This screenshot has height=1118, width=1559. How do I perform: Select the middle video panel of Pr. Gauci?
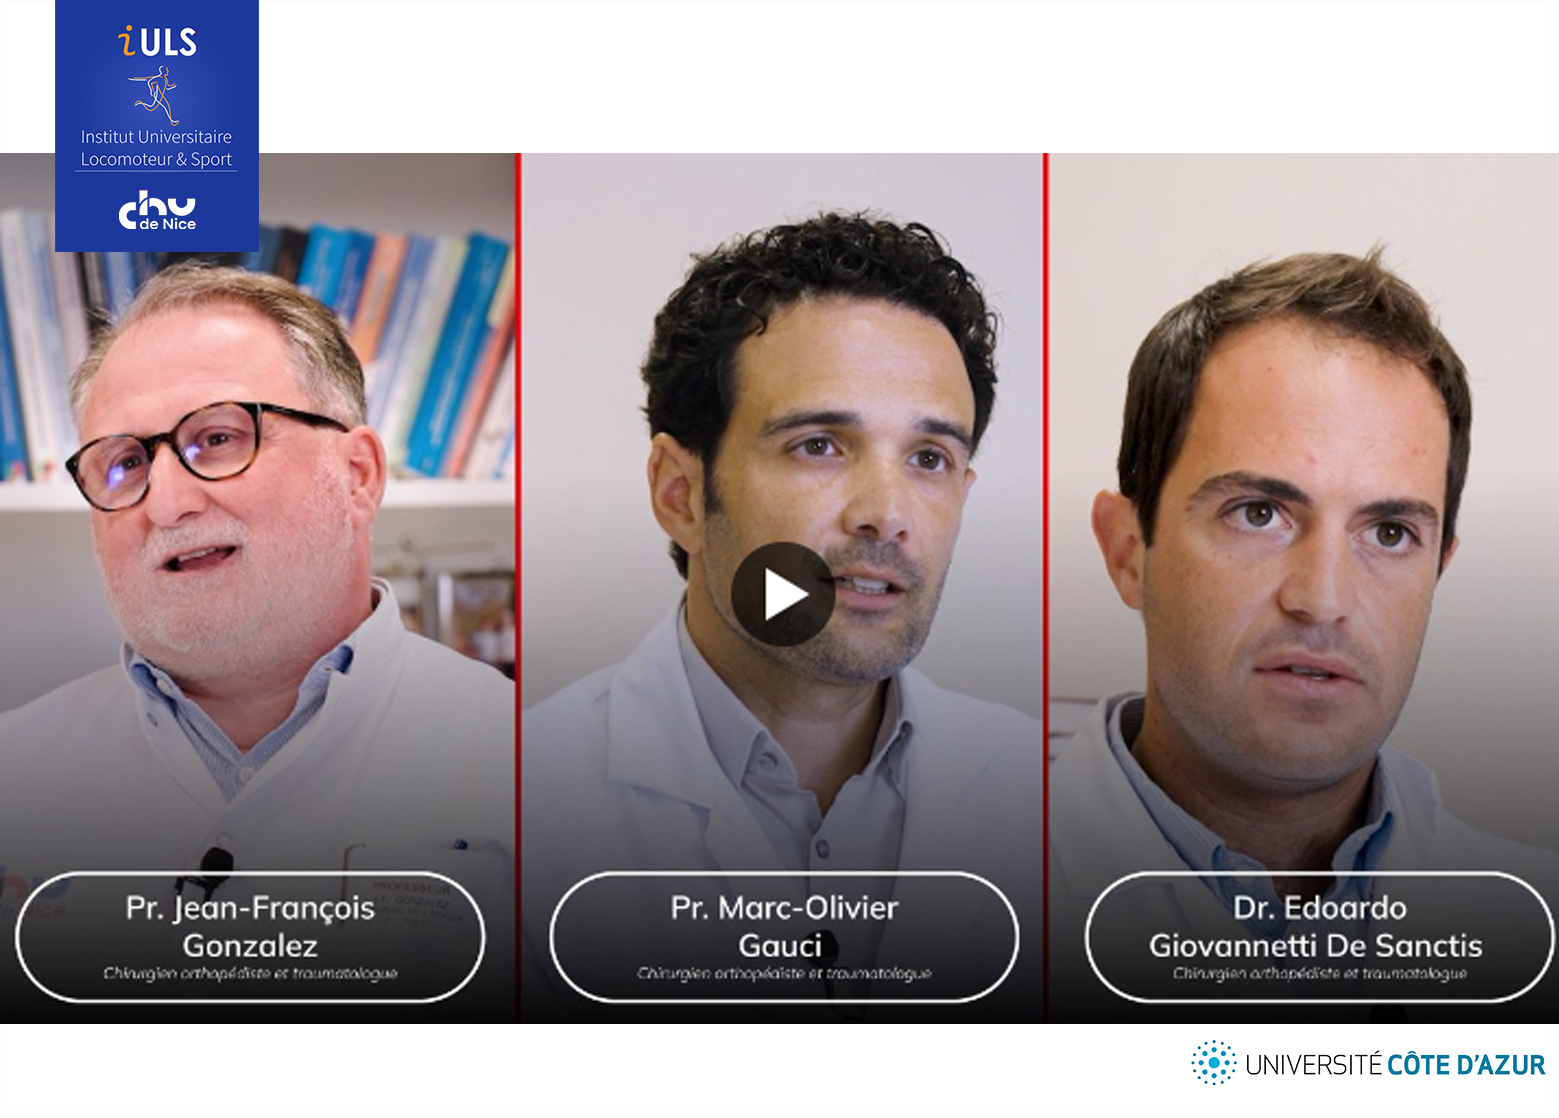click(x=782, y=588)
